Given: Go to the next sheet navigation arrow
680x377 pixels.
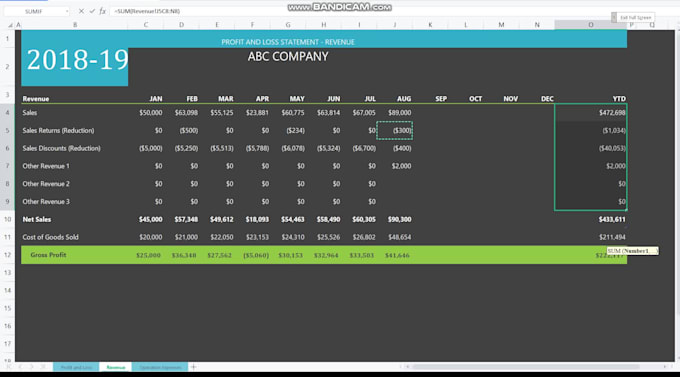Looking at the screenshot, I should (x=31, y=367).
